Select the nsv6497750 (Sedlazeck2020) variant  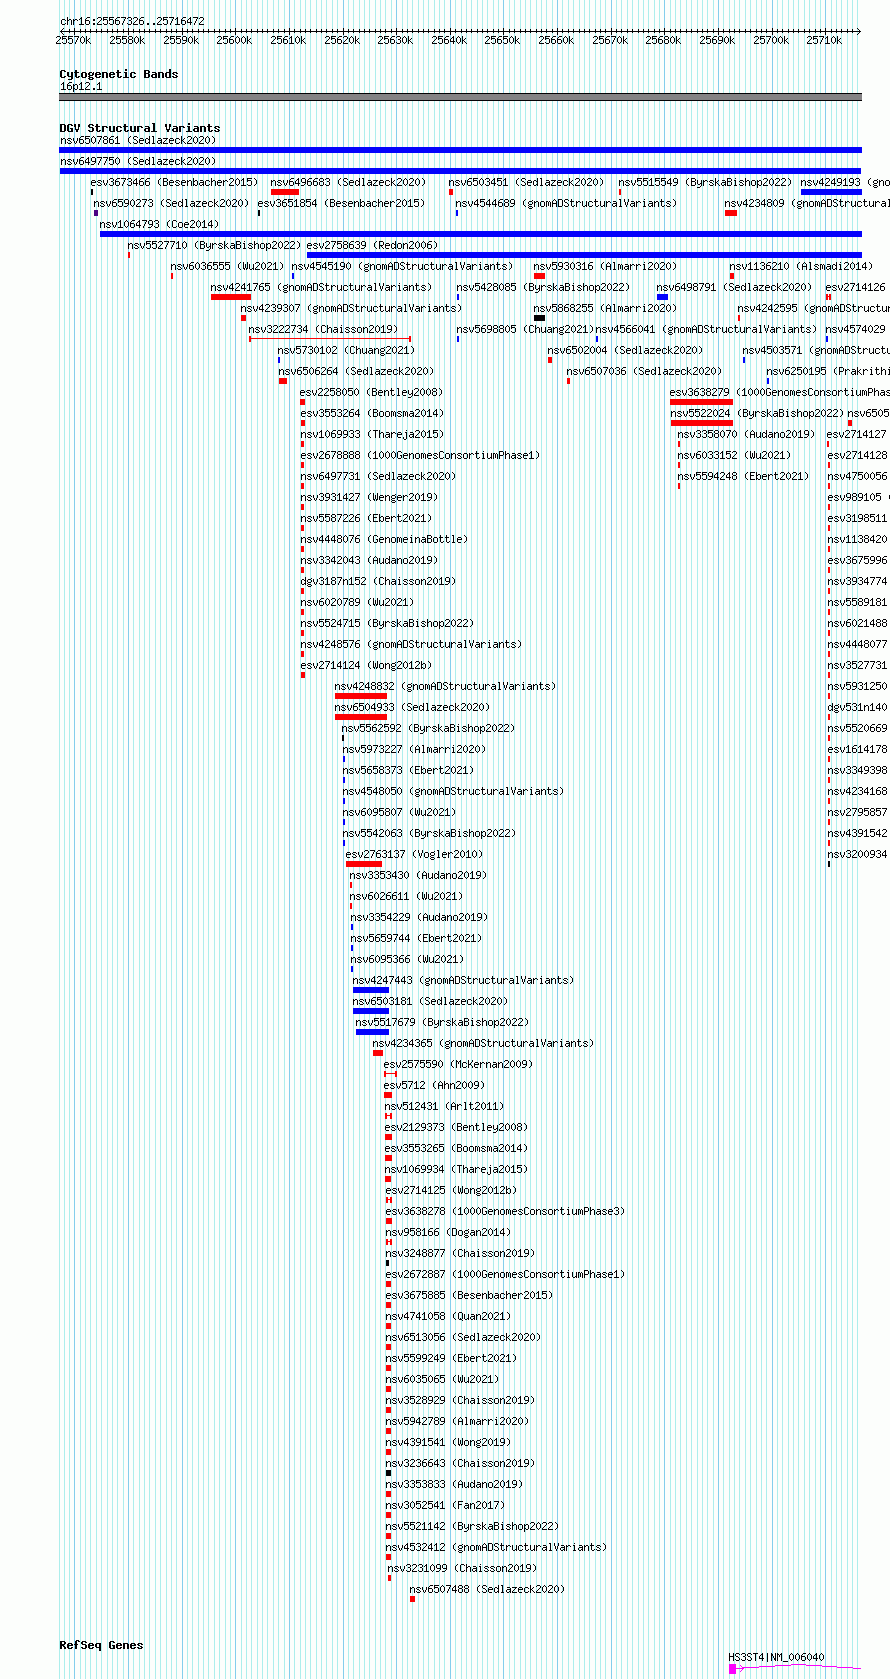coord(137,161)
